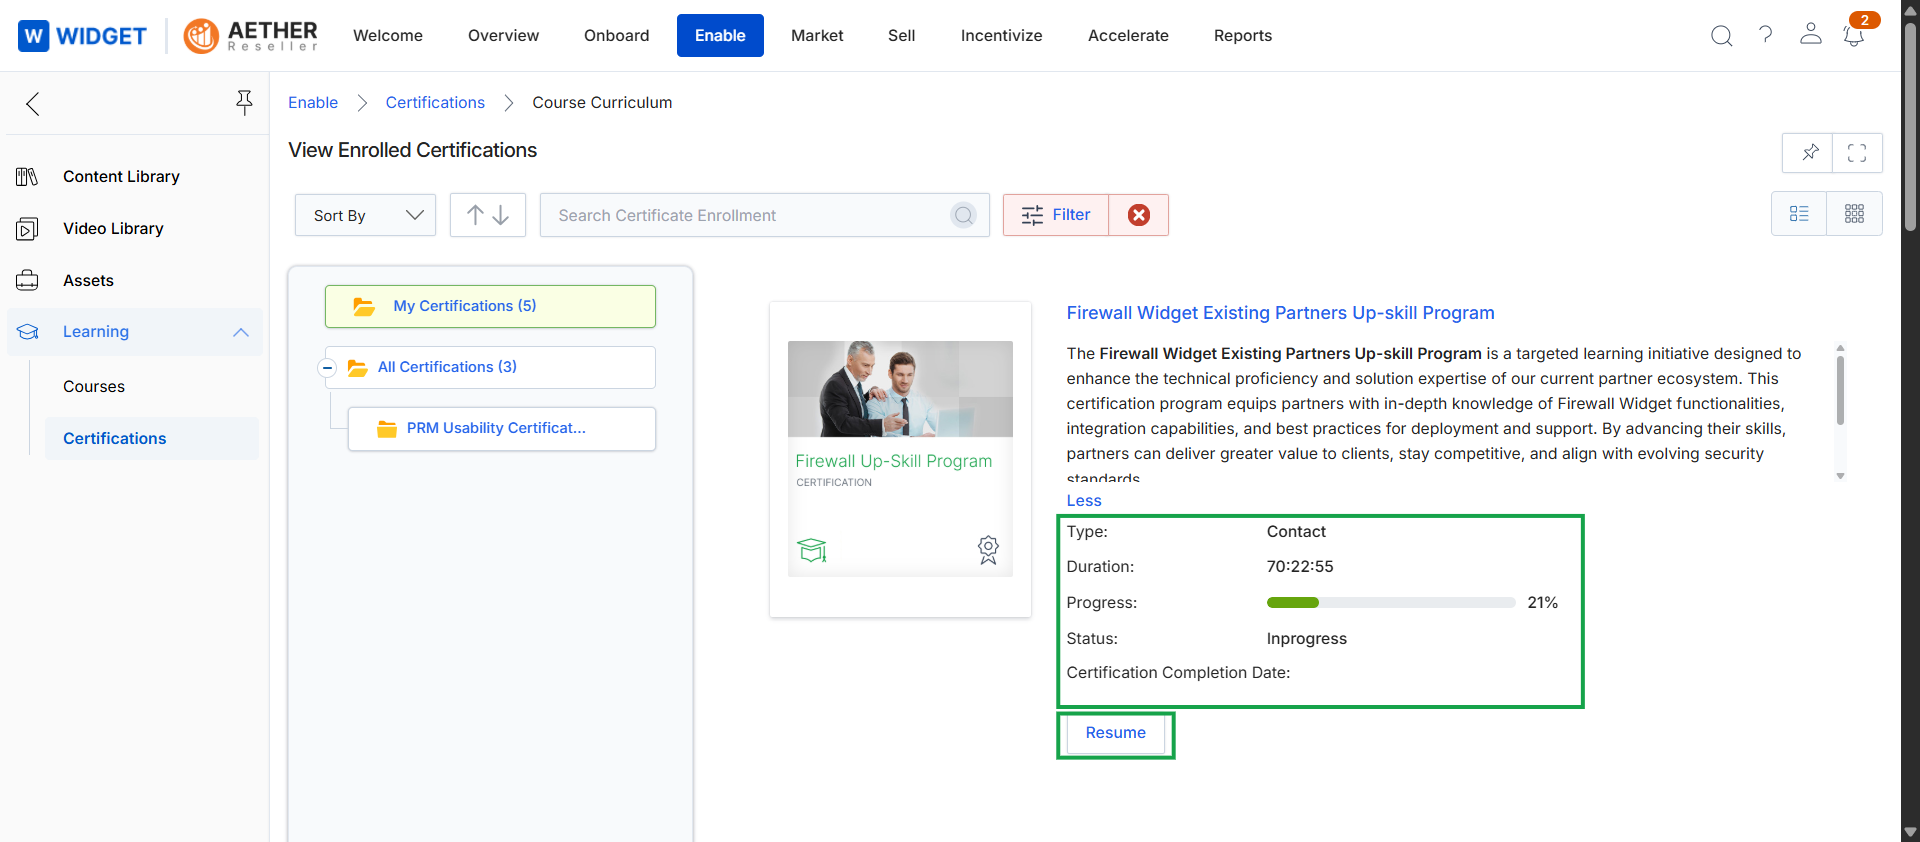The height and width of the screenshot is (842, 1920).
Task: Switch to list view
Action: [x=1799, y=214]
